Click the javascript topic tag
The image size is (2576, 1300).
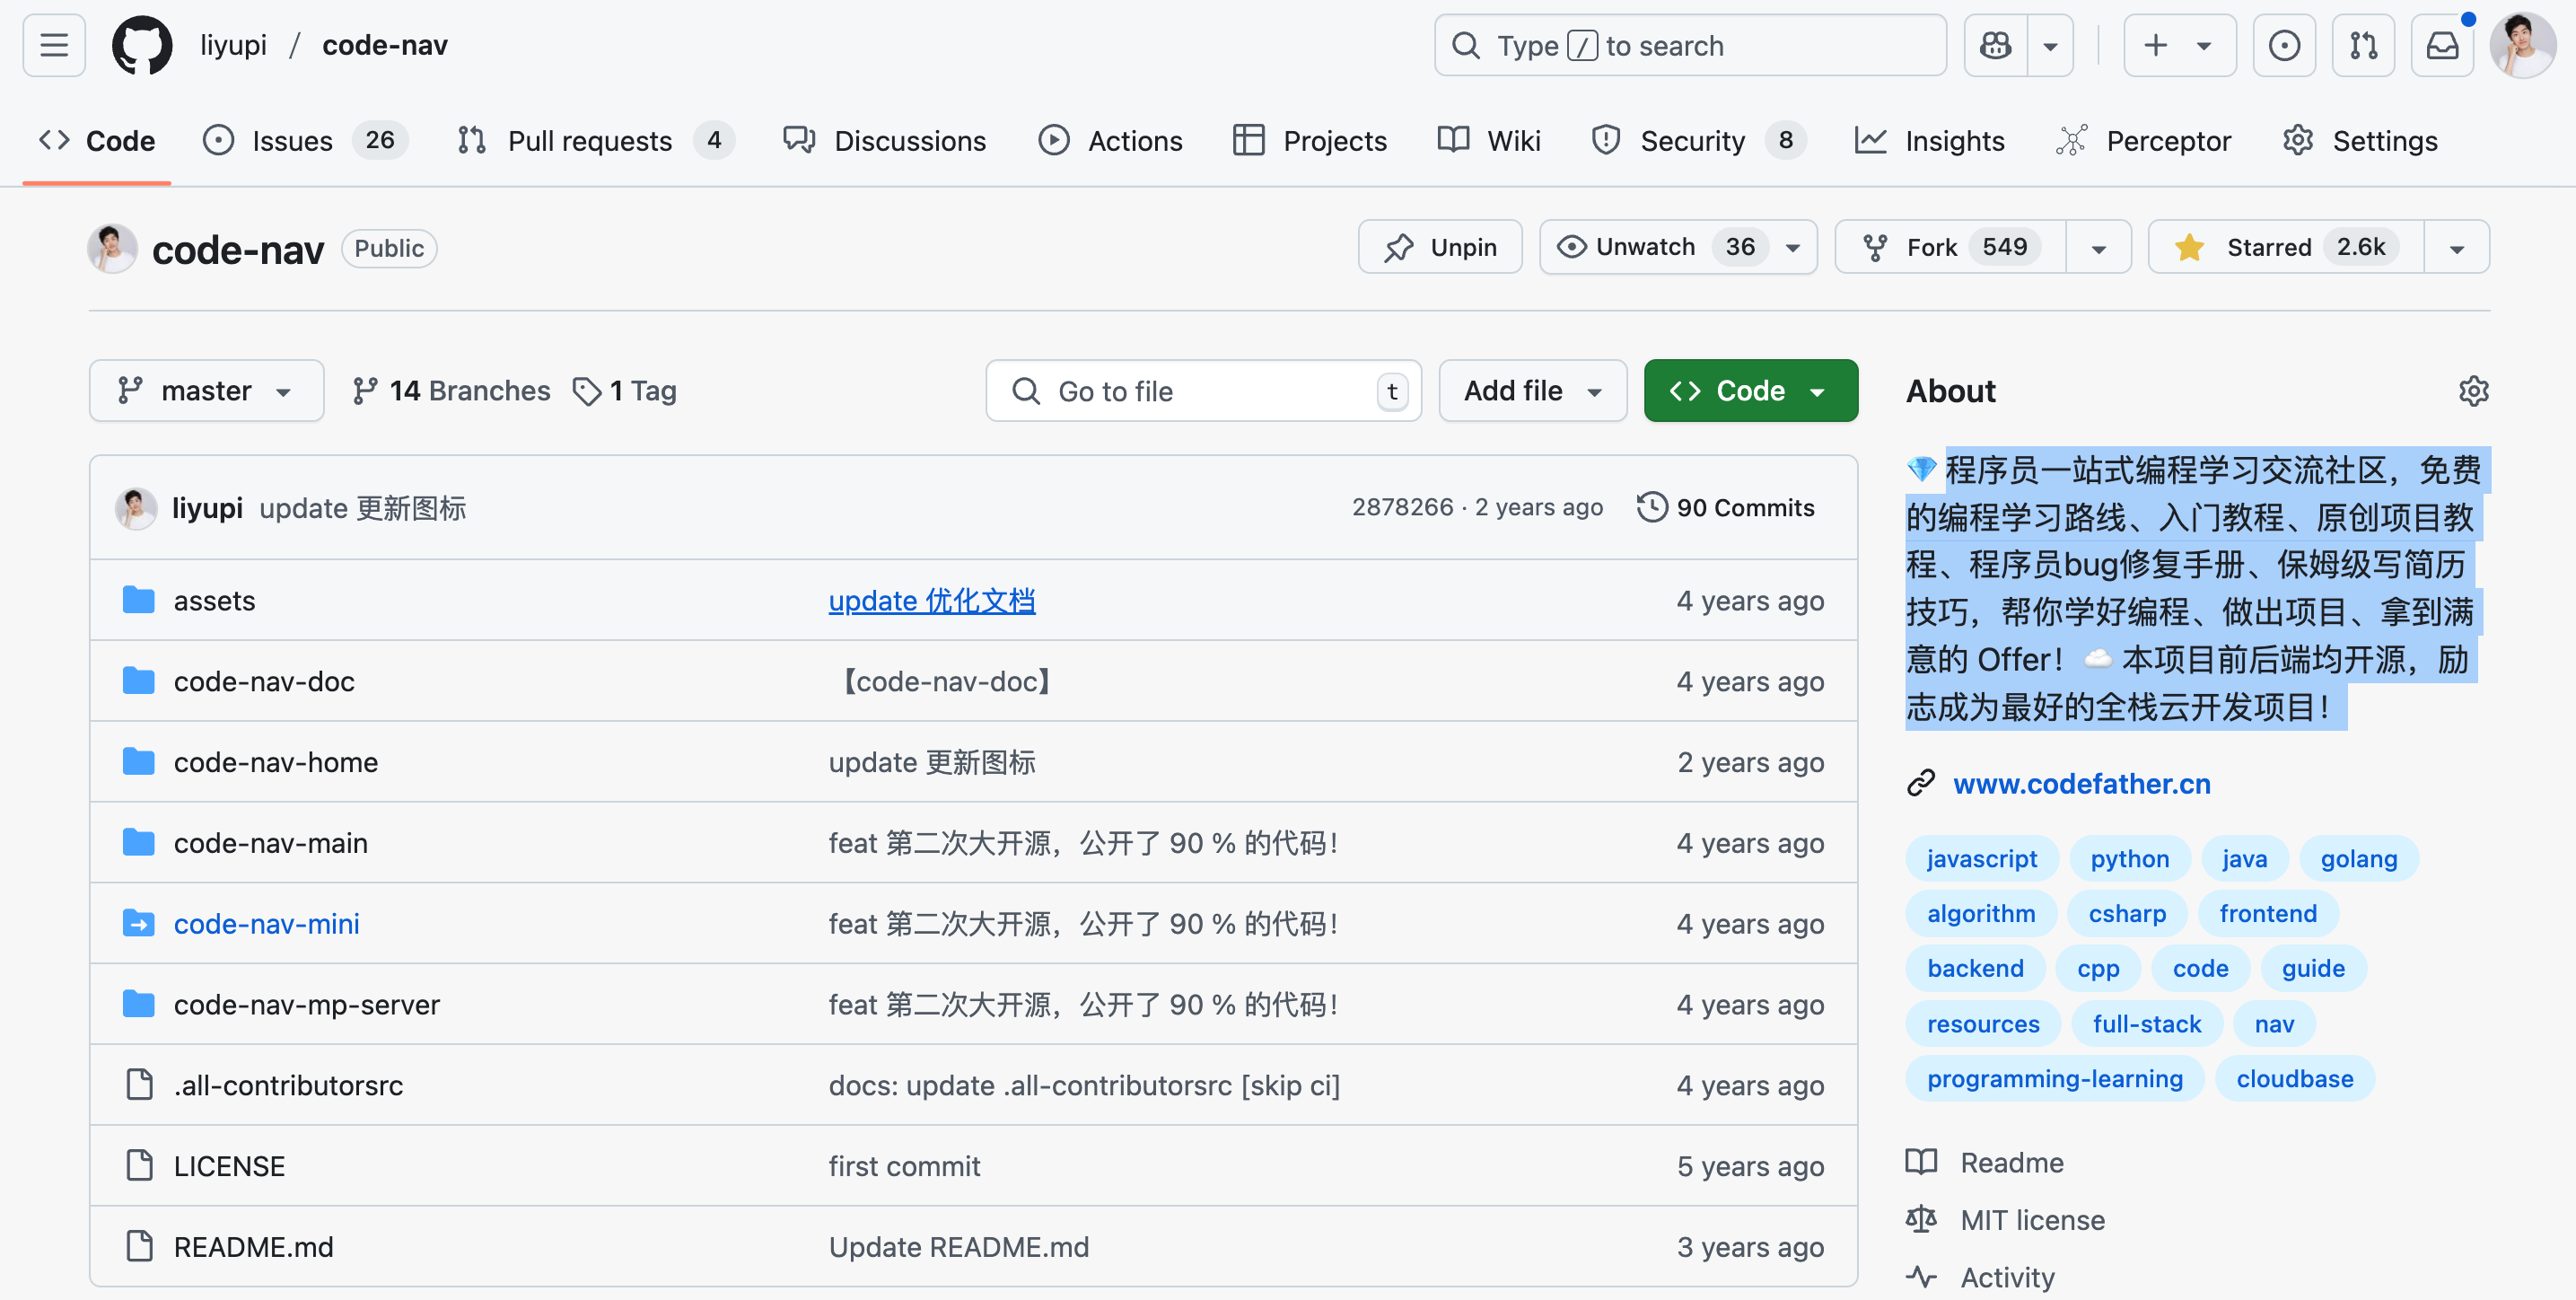tap(1981, 858)
